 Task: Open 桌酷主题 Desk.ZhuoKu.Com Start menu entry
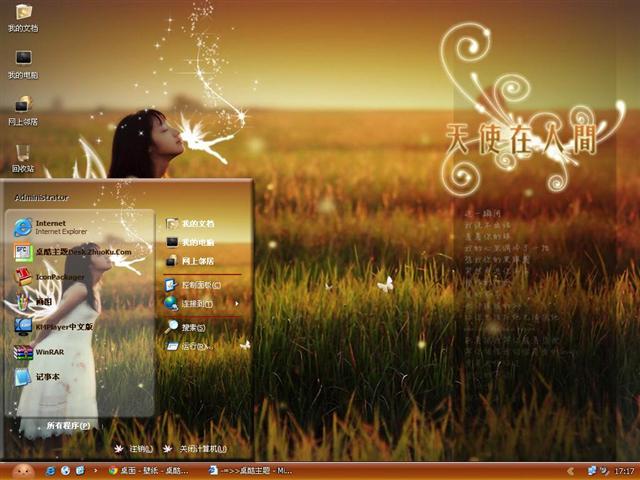(x=73, y=252)
